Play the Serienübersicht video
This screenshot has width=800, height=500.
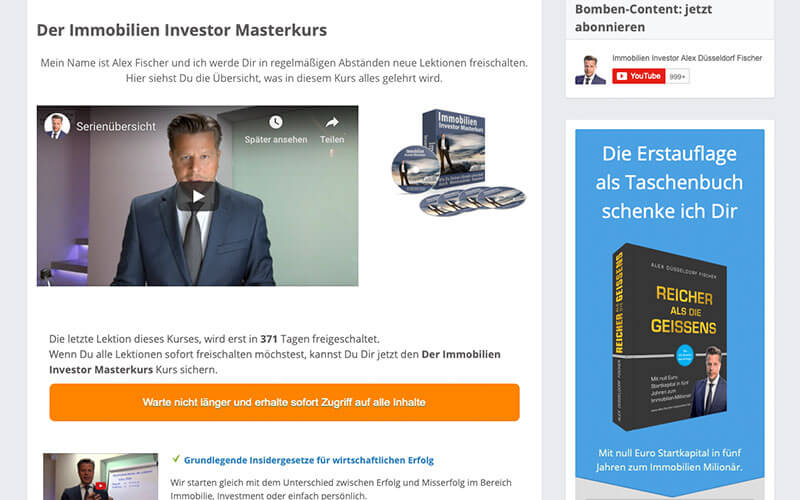click(x=197, y=196)
